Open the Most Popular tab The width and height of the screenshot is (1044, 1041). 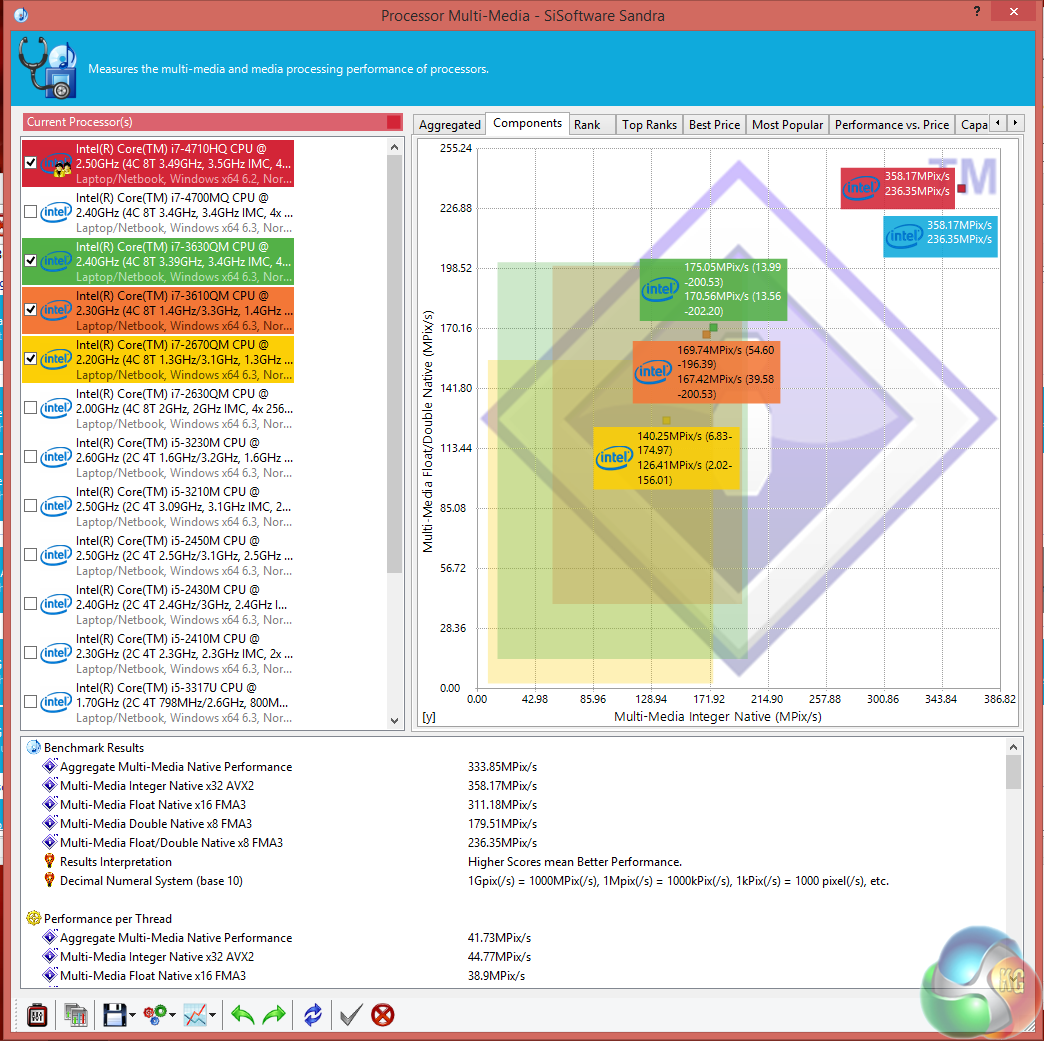(x=787, y=125)
